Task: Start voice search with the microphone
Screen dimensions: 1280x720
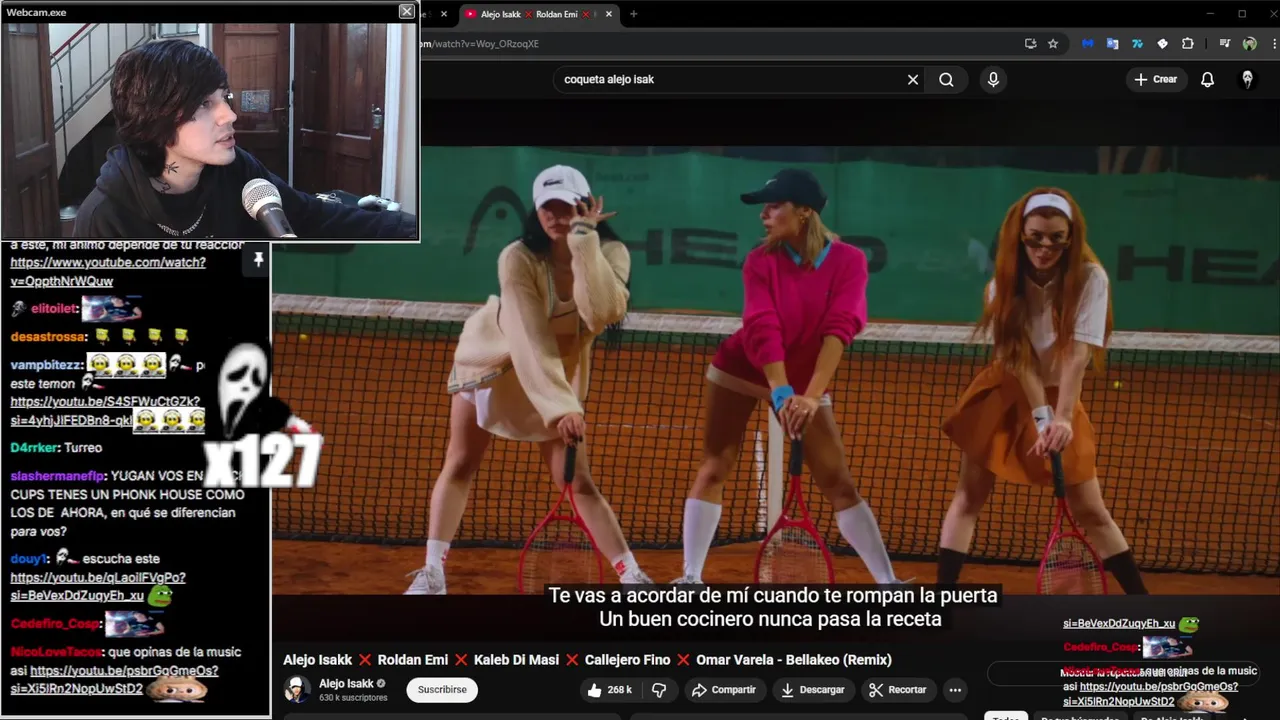Action: click(x=993, y=79)
